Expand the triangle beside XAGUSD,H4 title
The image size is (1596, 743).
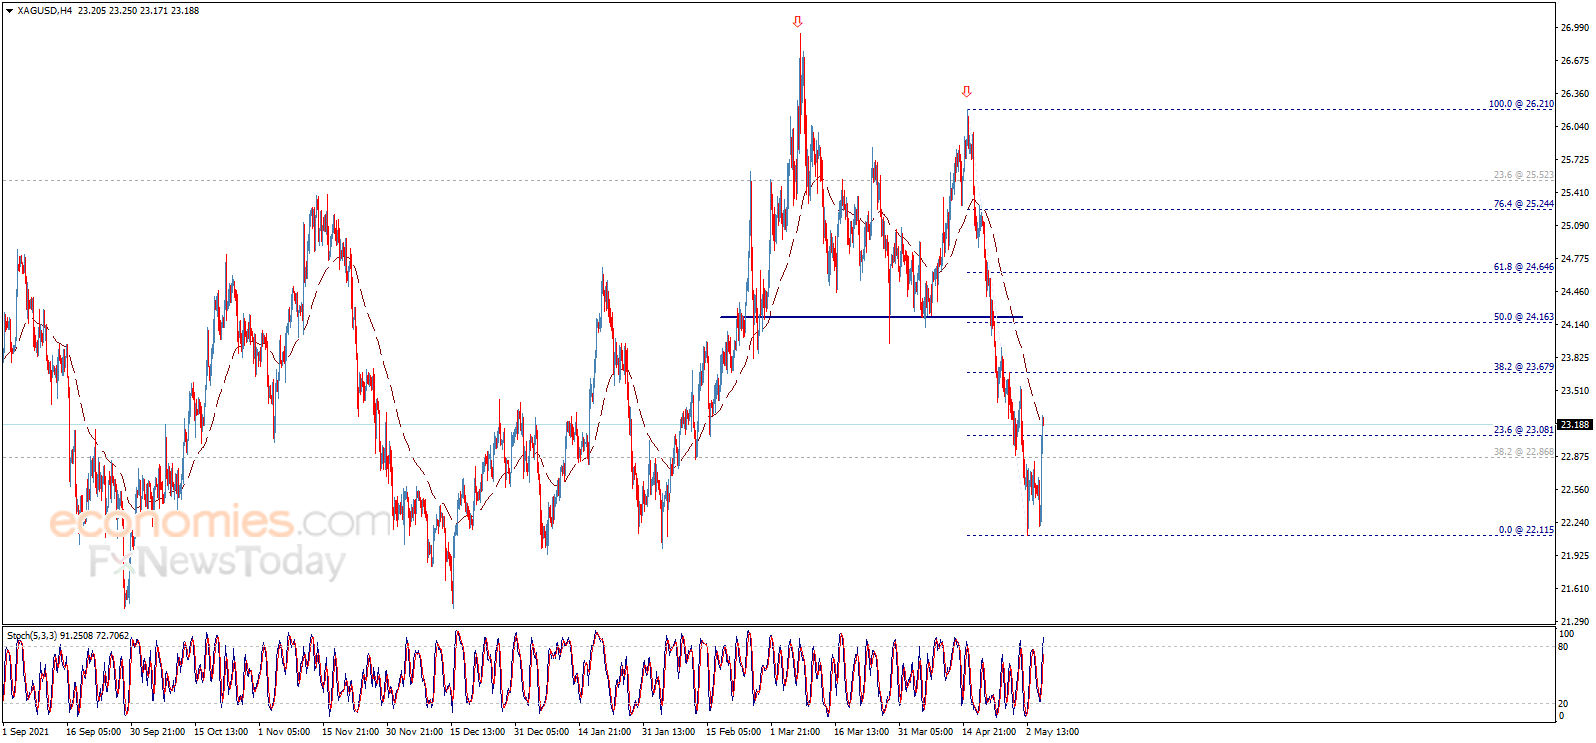click(10, 11)
